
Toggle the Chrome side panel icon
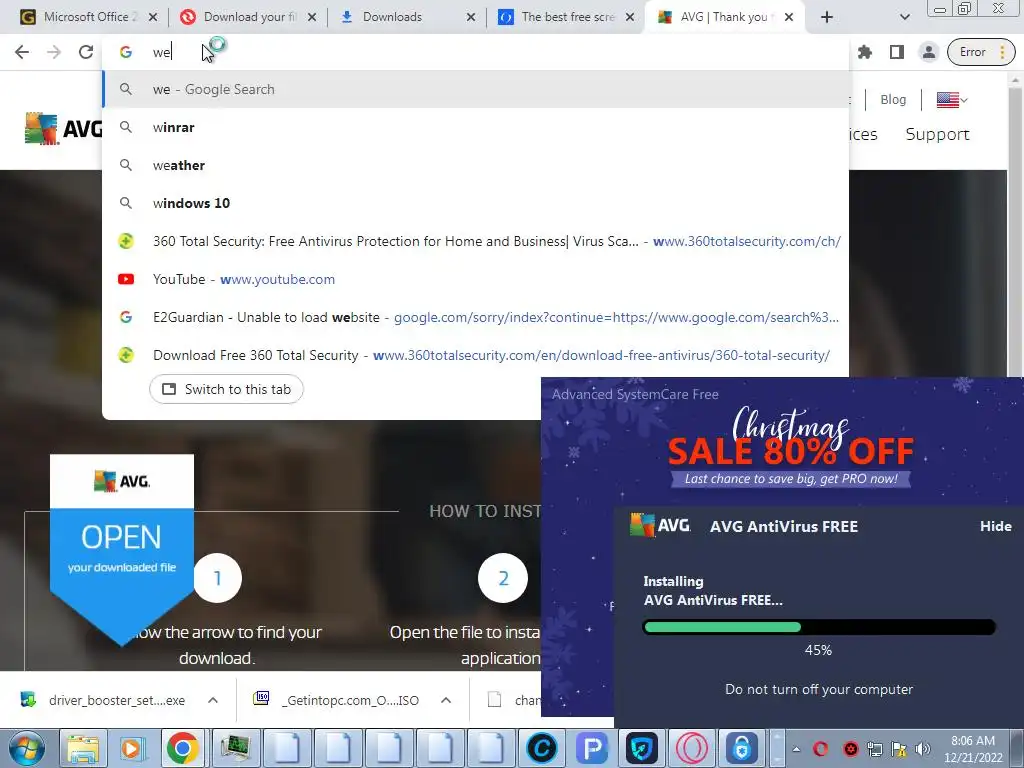[x=897, y=52]
